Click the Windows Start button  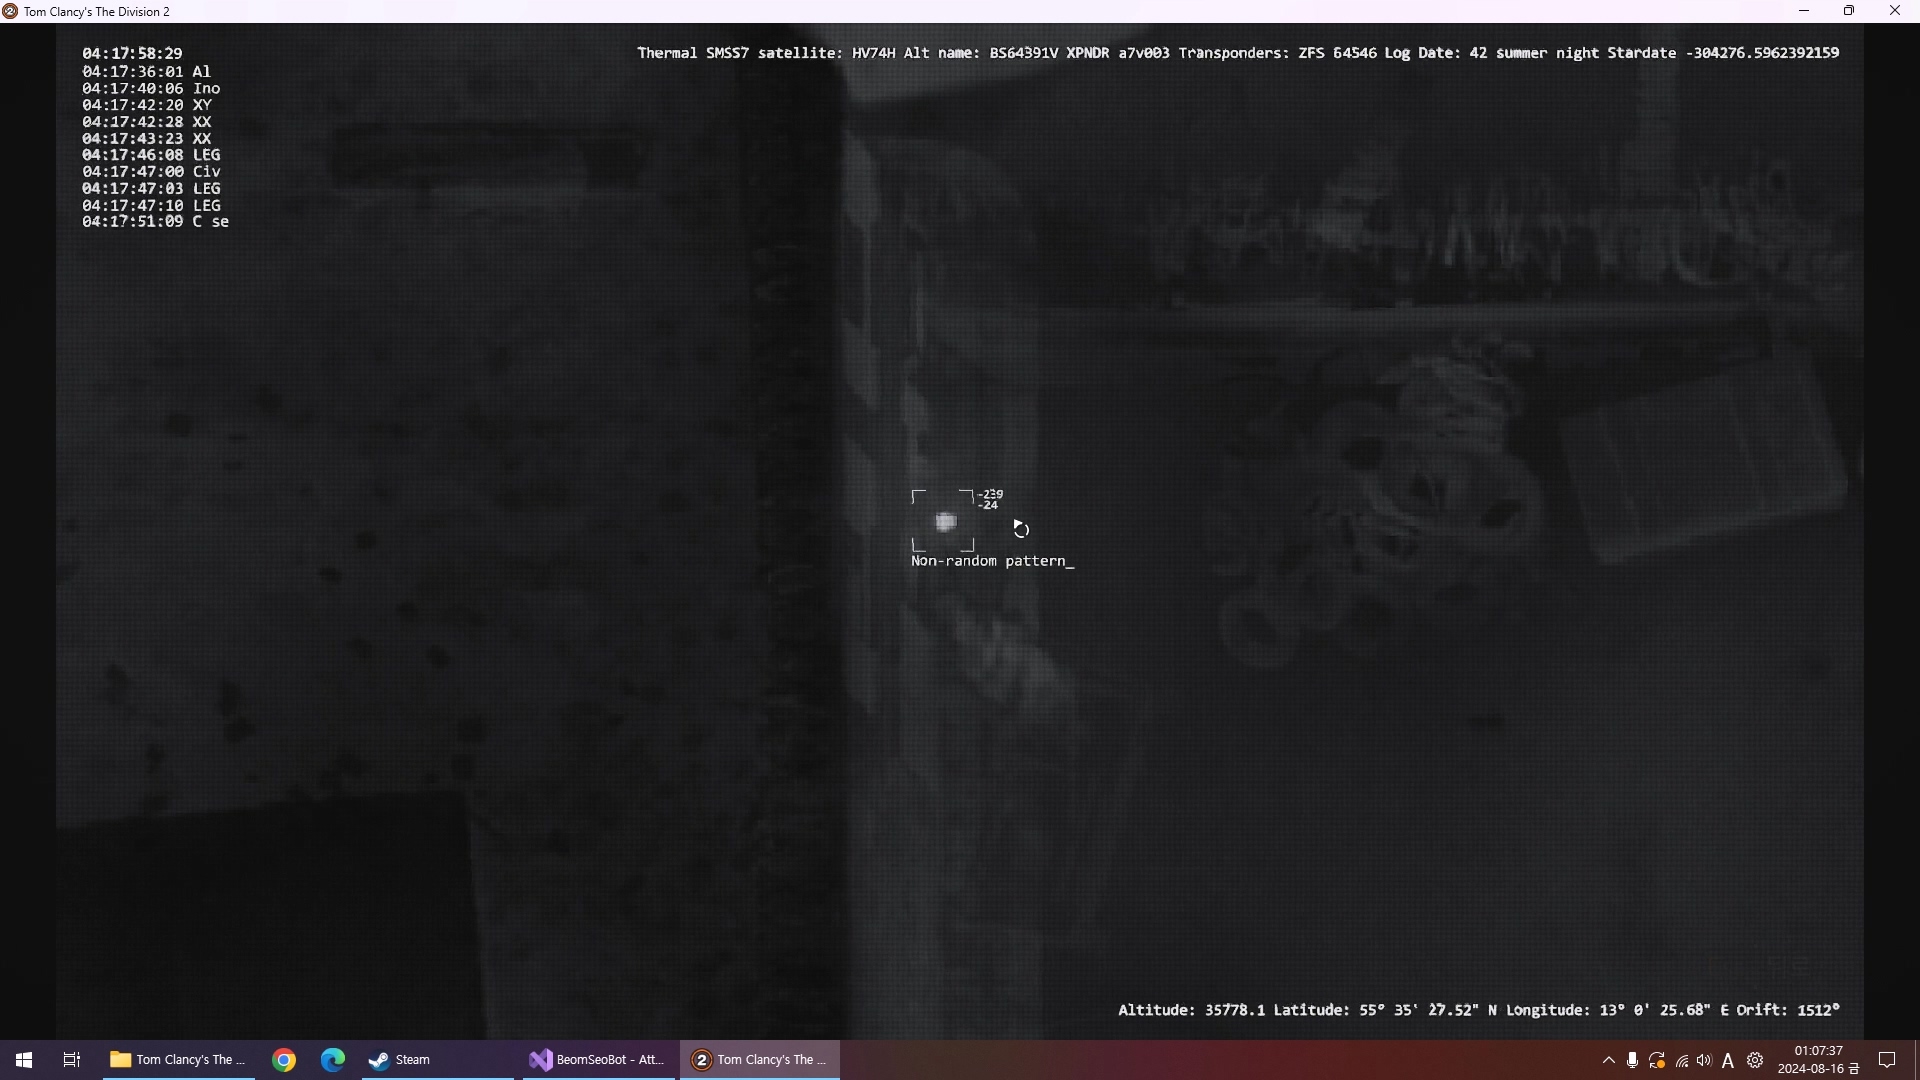coord(23,1060)
